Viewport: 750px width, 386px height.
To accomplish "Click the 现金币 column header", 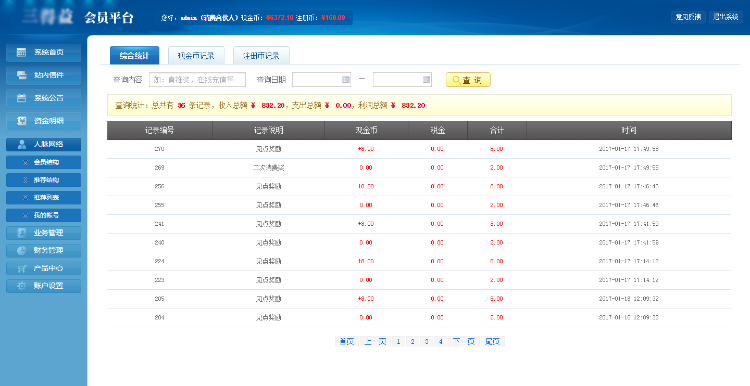I will pyautogui.click(x=366, y=130).
